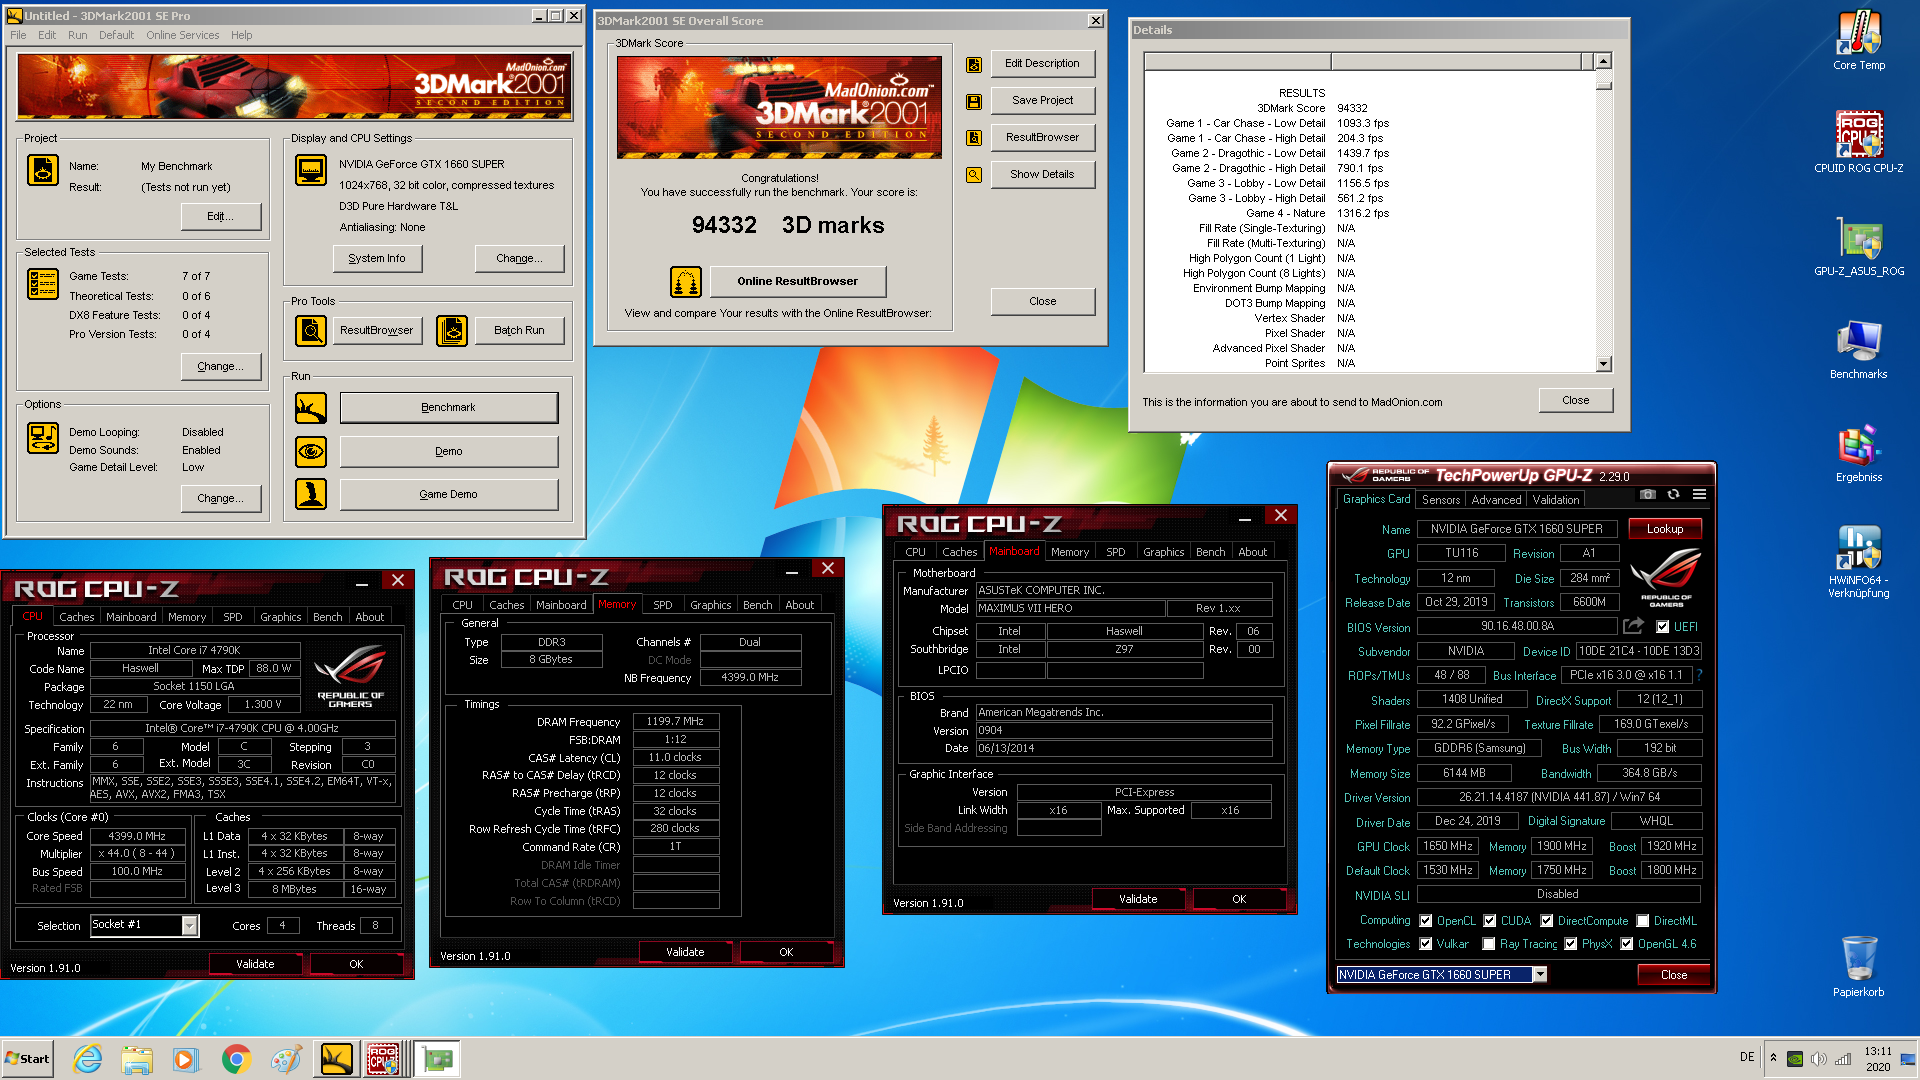Click the Lookup button in GPU-Z

(x=1665, y=529)
